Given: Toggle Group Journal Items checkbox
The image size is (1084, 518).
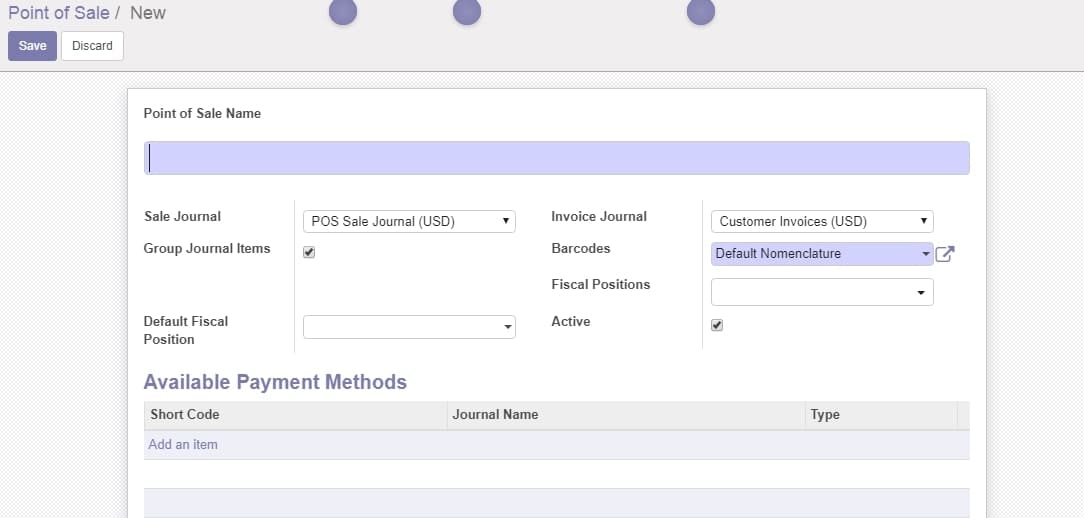Looking at the screenshot, I should point(309,252).
